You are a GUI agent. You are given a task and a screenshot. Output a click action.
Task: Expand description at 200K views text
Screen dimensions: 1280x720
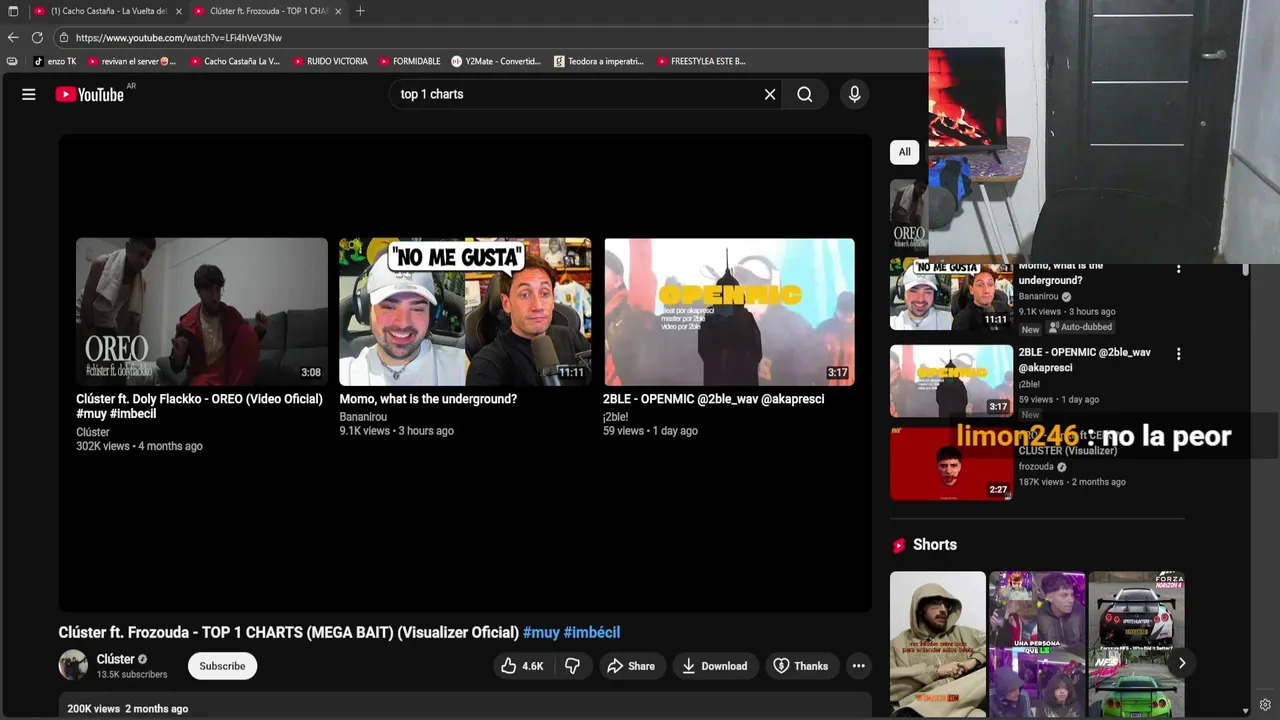(127, 709)
